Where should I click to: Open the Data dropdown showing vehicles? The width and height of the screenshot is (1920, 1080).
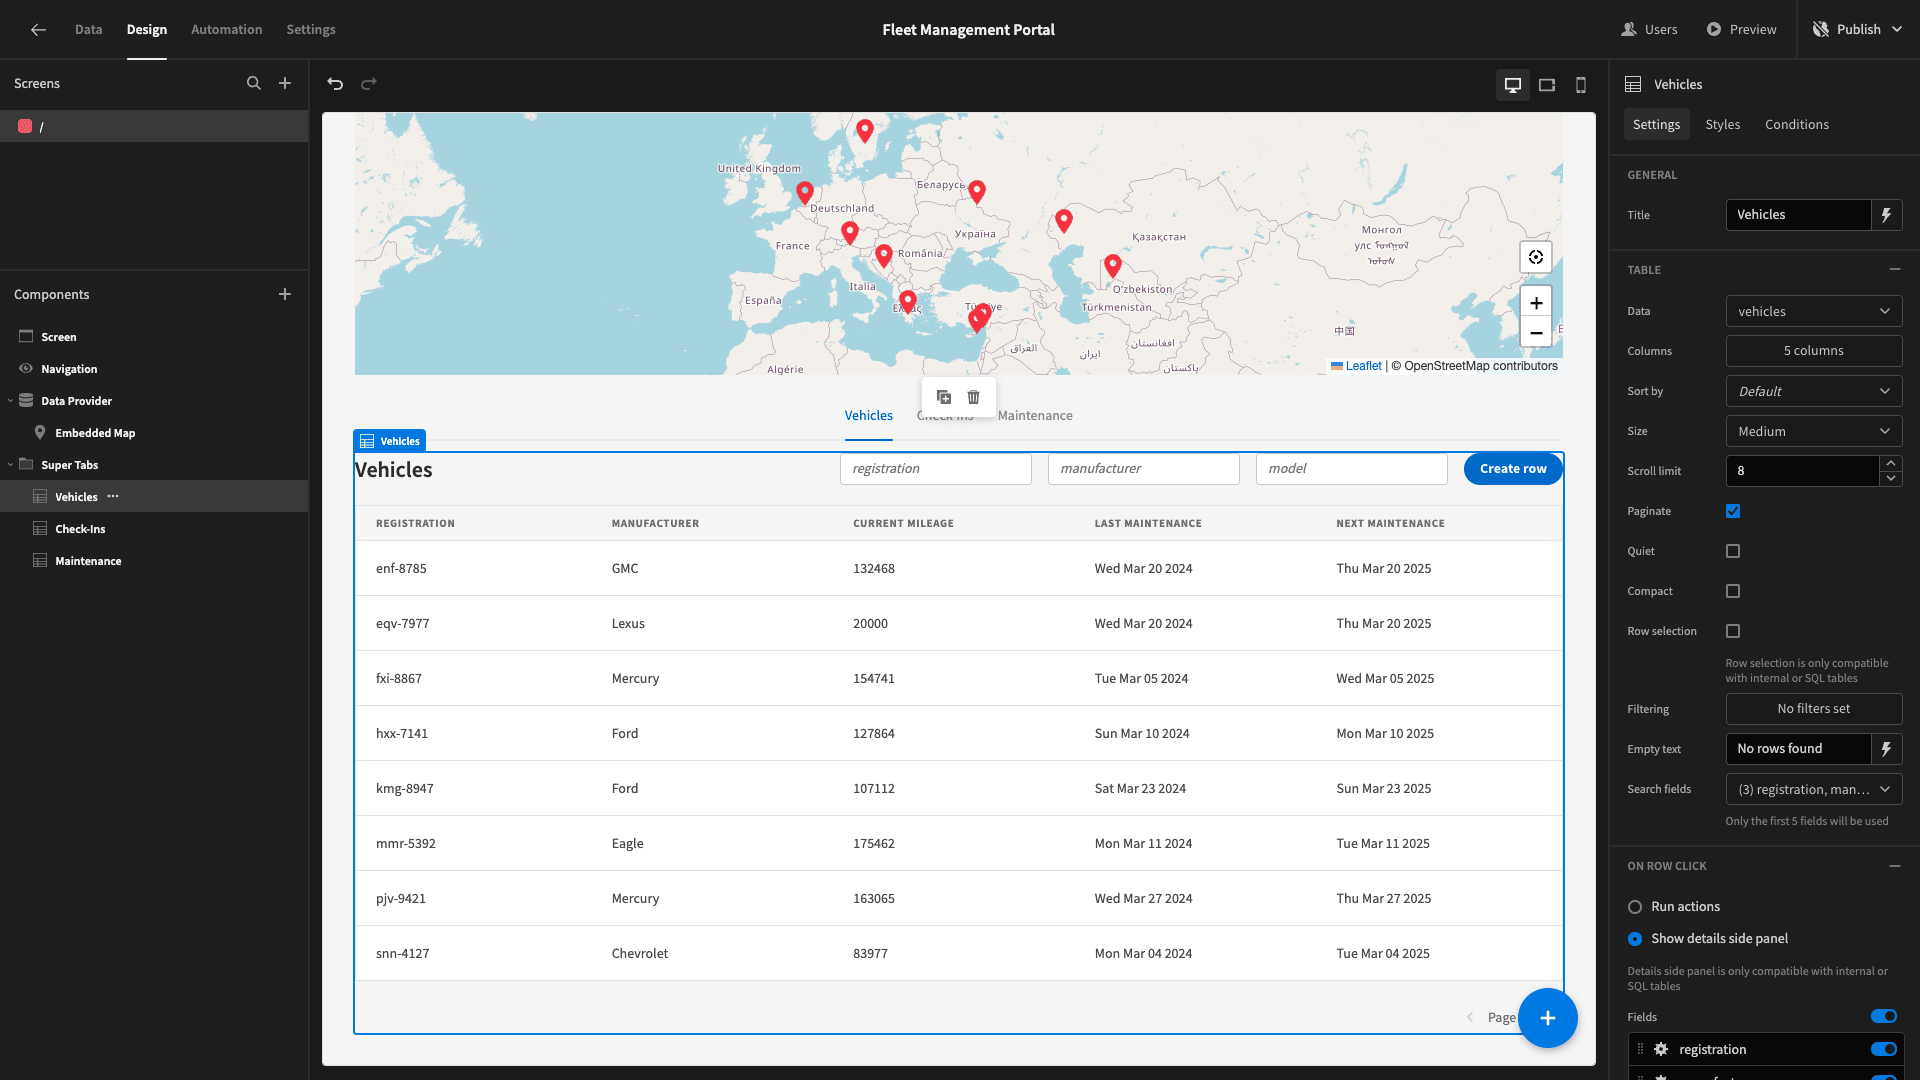tap(1814, 311)
